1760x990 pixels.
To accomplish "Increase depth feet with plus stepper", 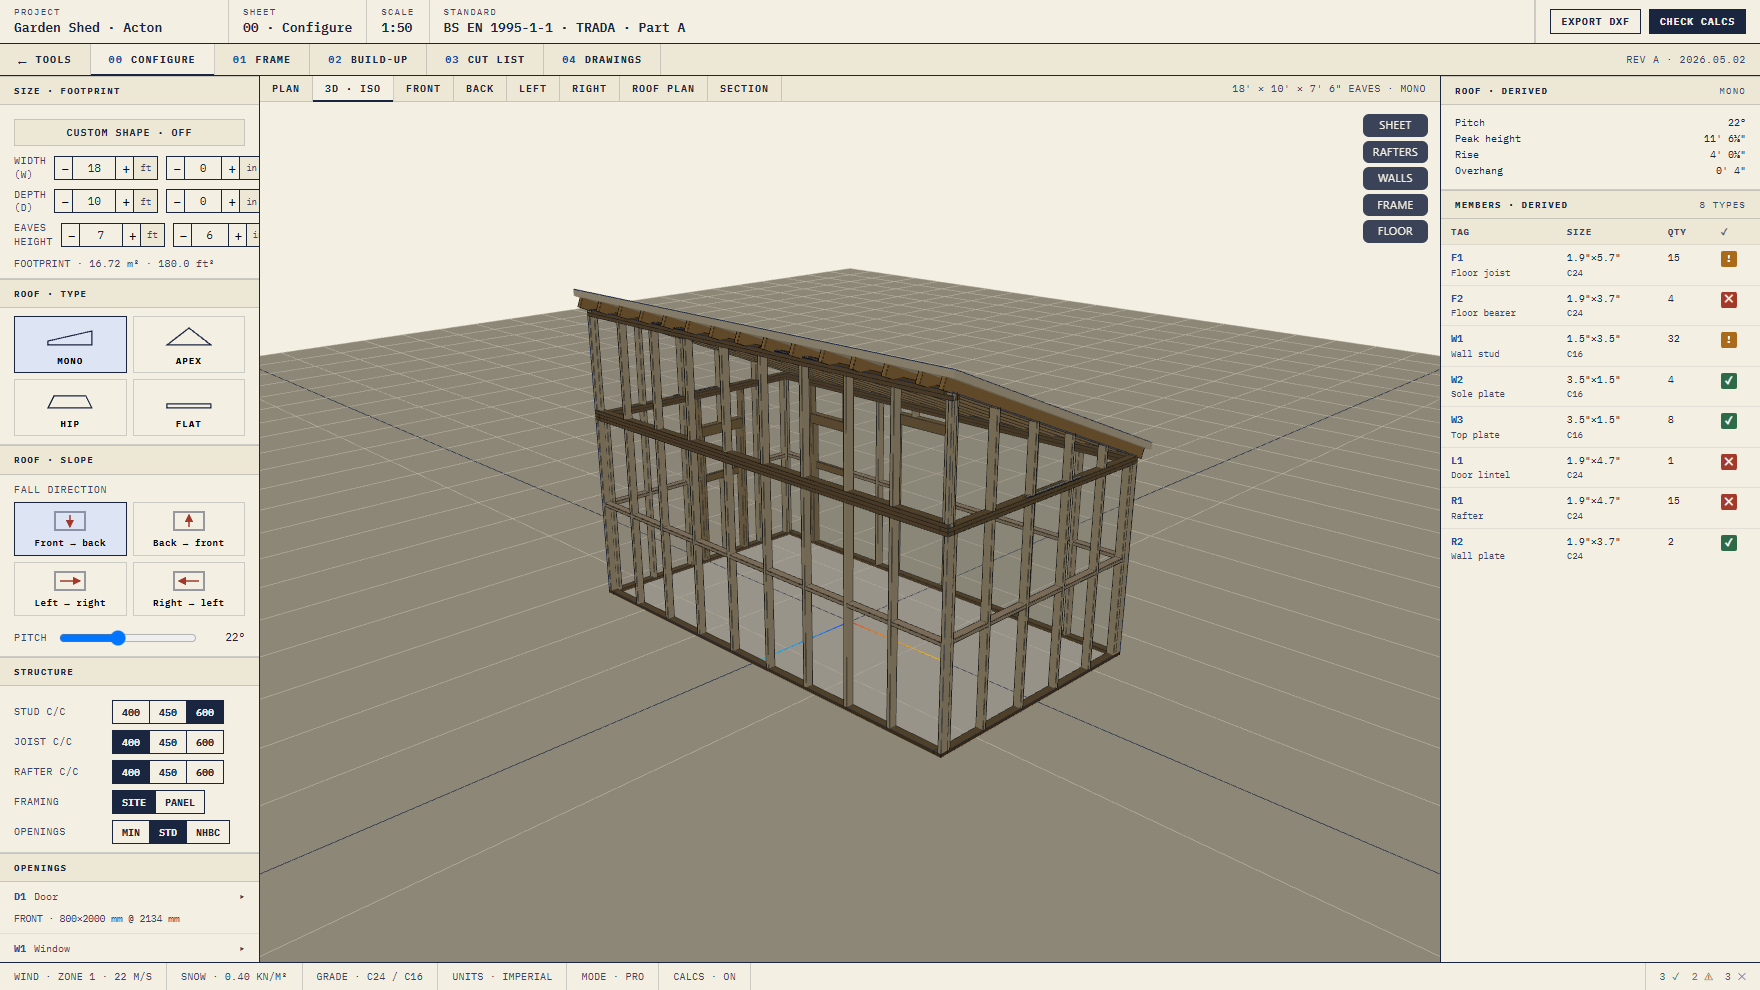I will (125, 202).
